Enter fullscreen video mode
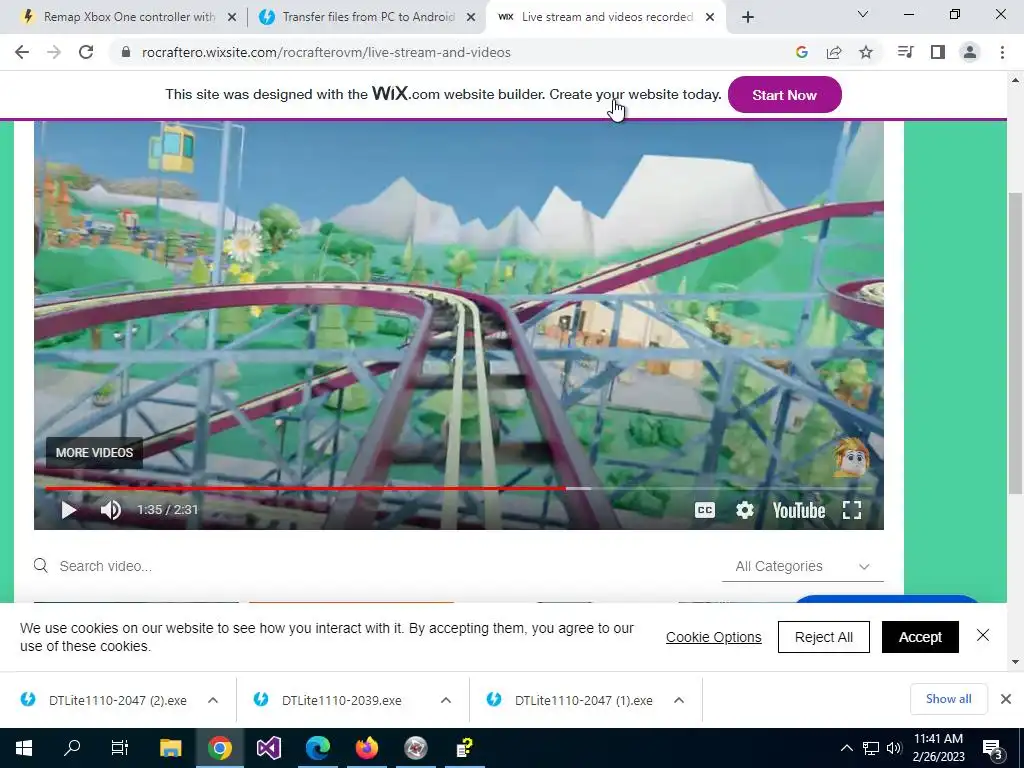1024x768 pixels. 852,510
